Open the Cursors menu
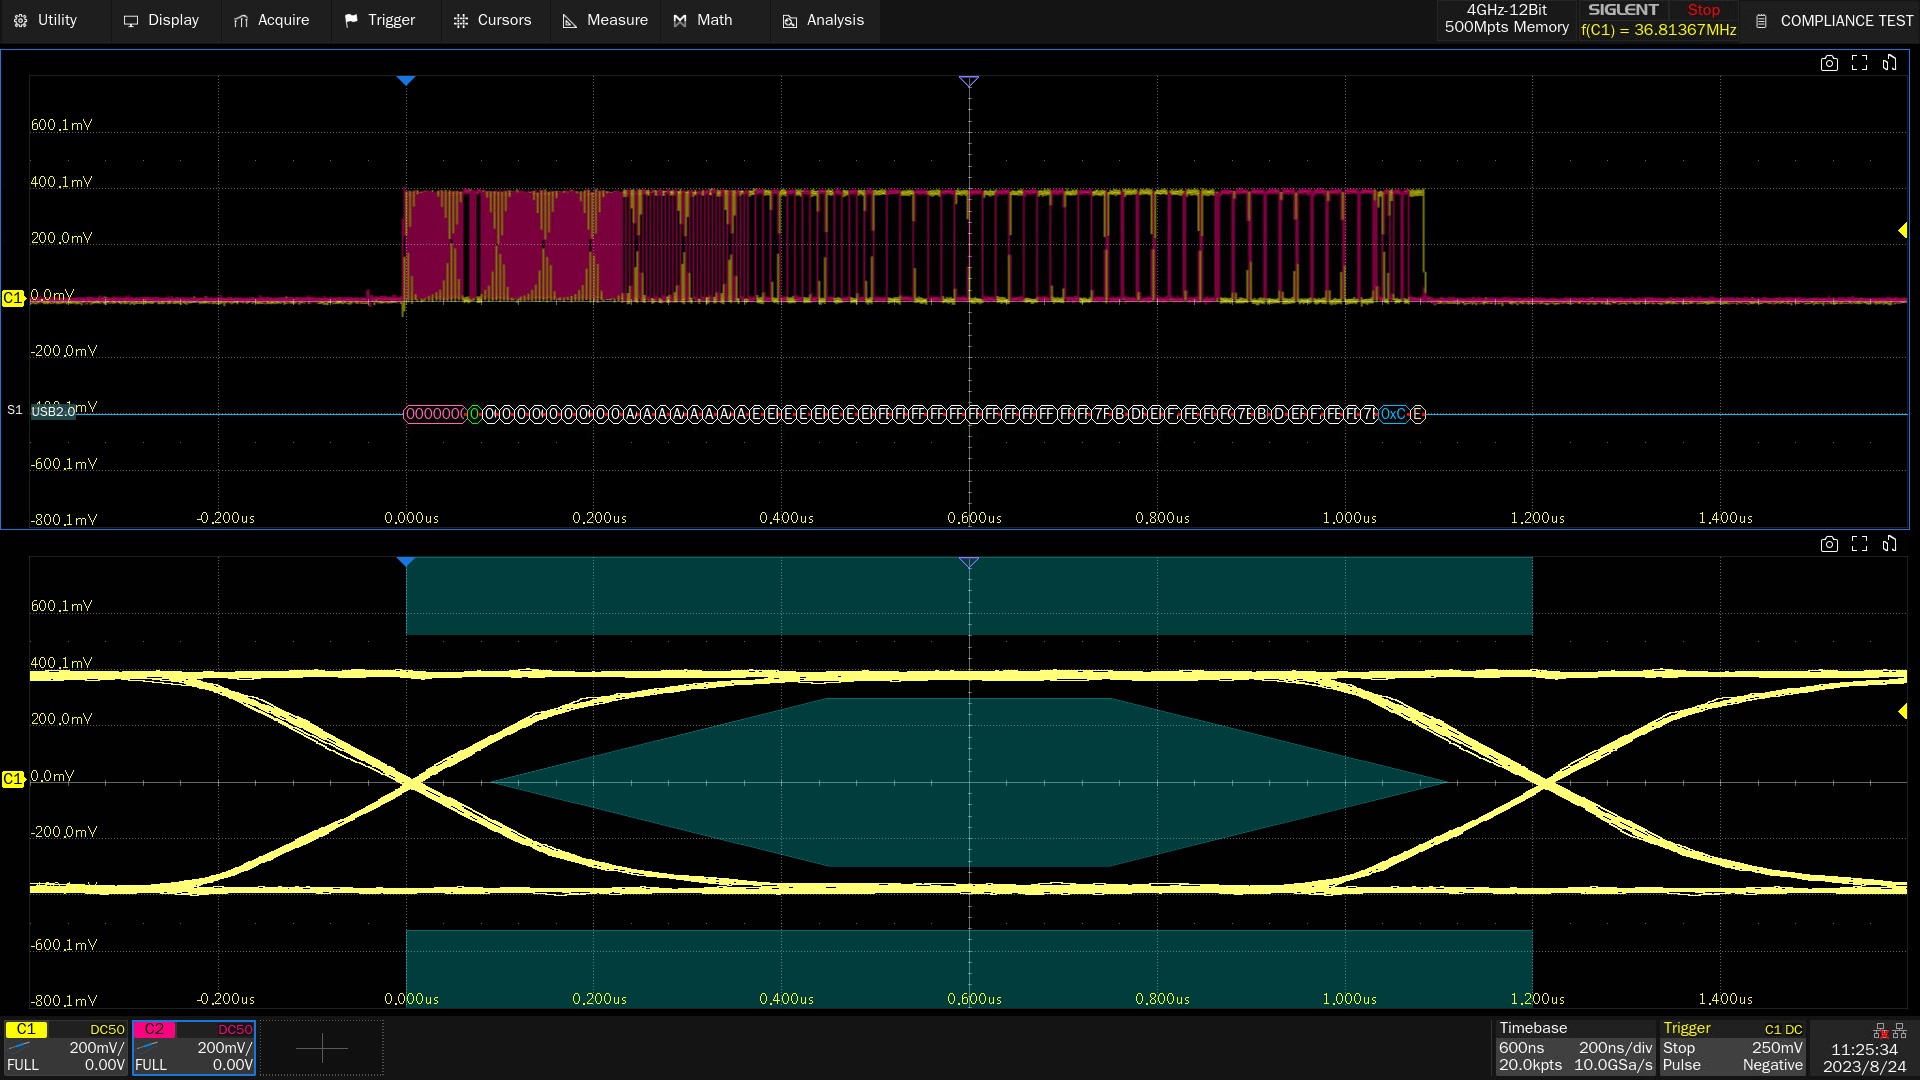The width and height of the screenshot is (1920, 1080). [492, 20]
